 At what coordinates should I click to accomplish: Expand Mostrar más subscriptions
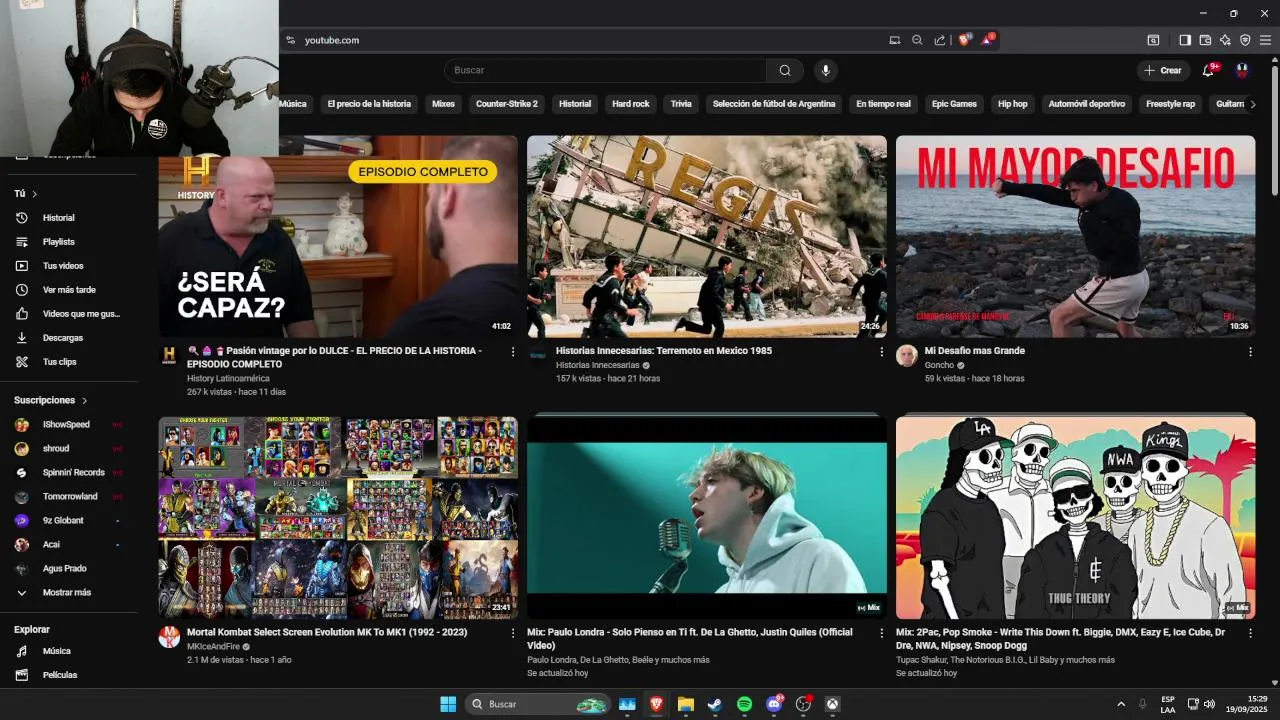pos(68,592)
